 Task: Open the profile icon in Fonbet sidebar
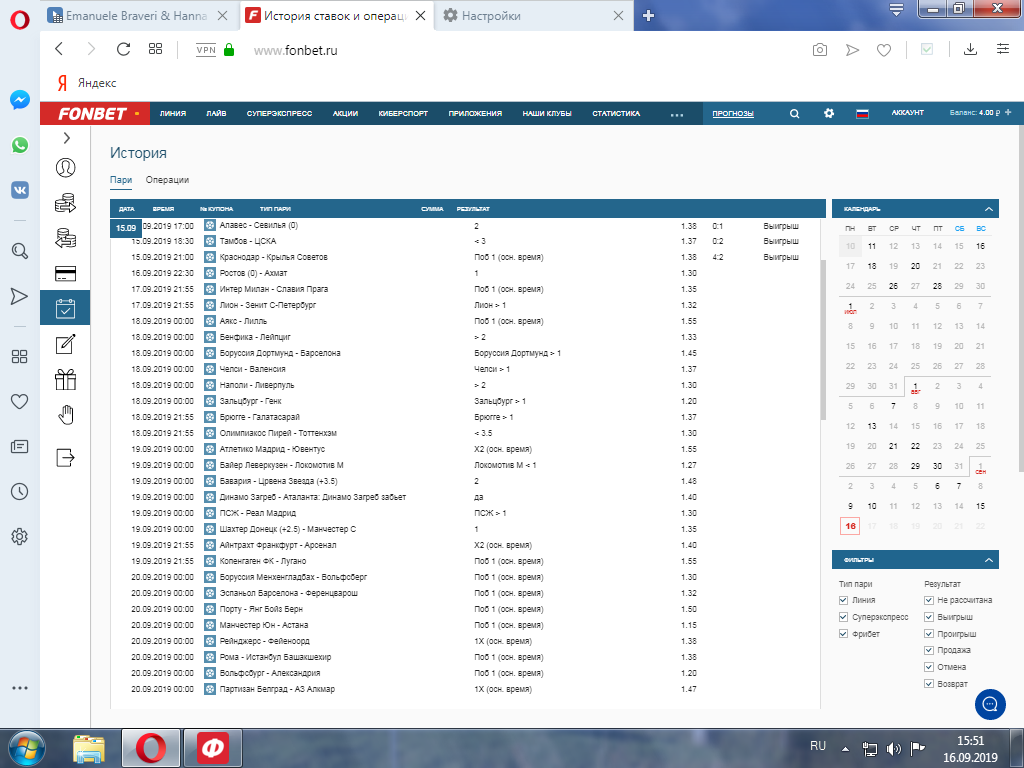click(x=66, y=168)
